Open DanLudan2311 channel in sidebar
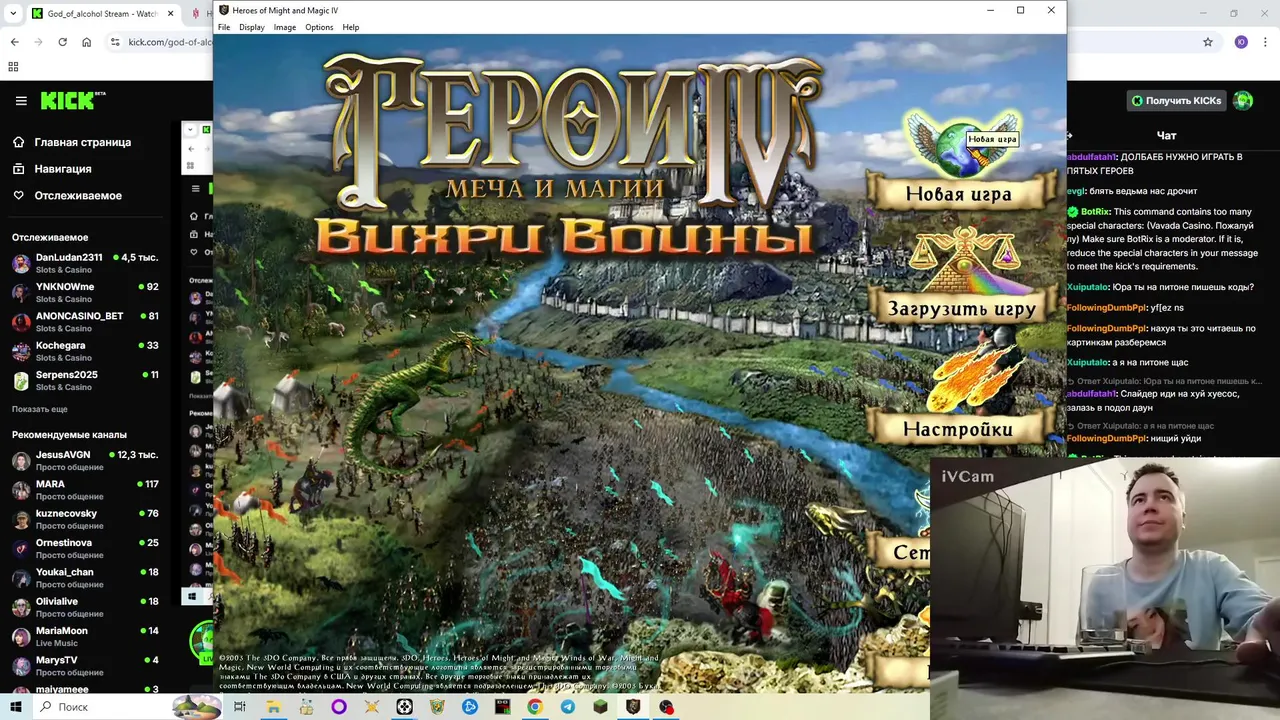Image resolution: width=1280 pixels, height=720 pixels. pyautogui.click(x=85, y=263)
